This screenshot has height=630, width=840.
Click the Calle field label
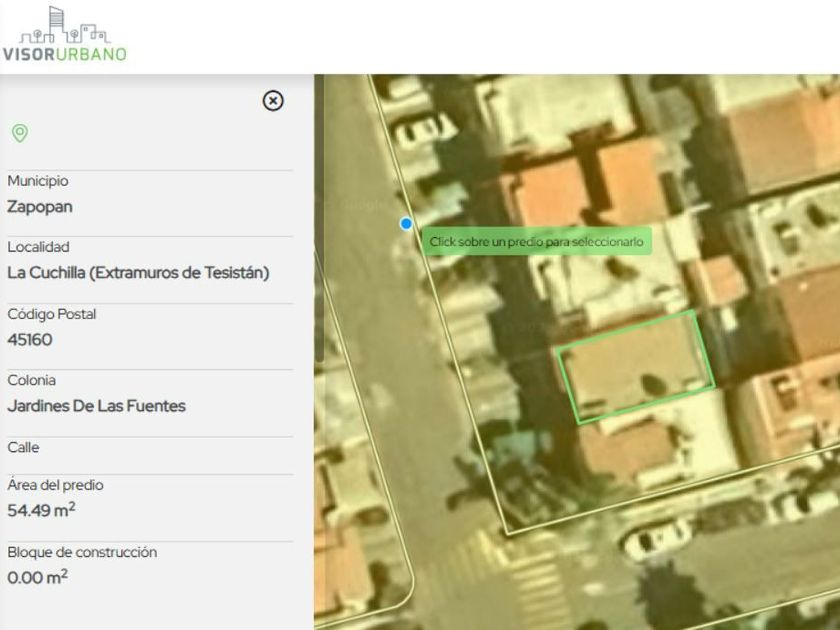(23, 448)
